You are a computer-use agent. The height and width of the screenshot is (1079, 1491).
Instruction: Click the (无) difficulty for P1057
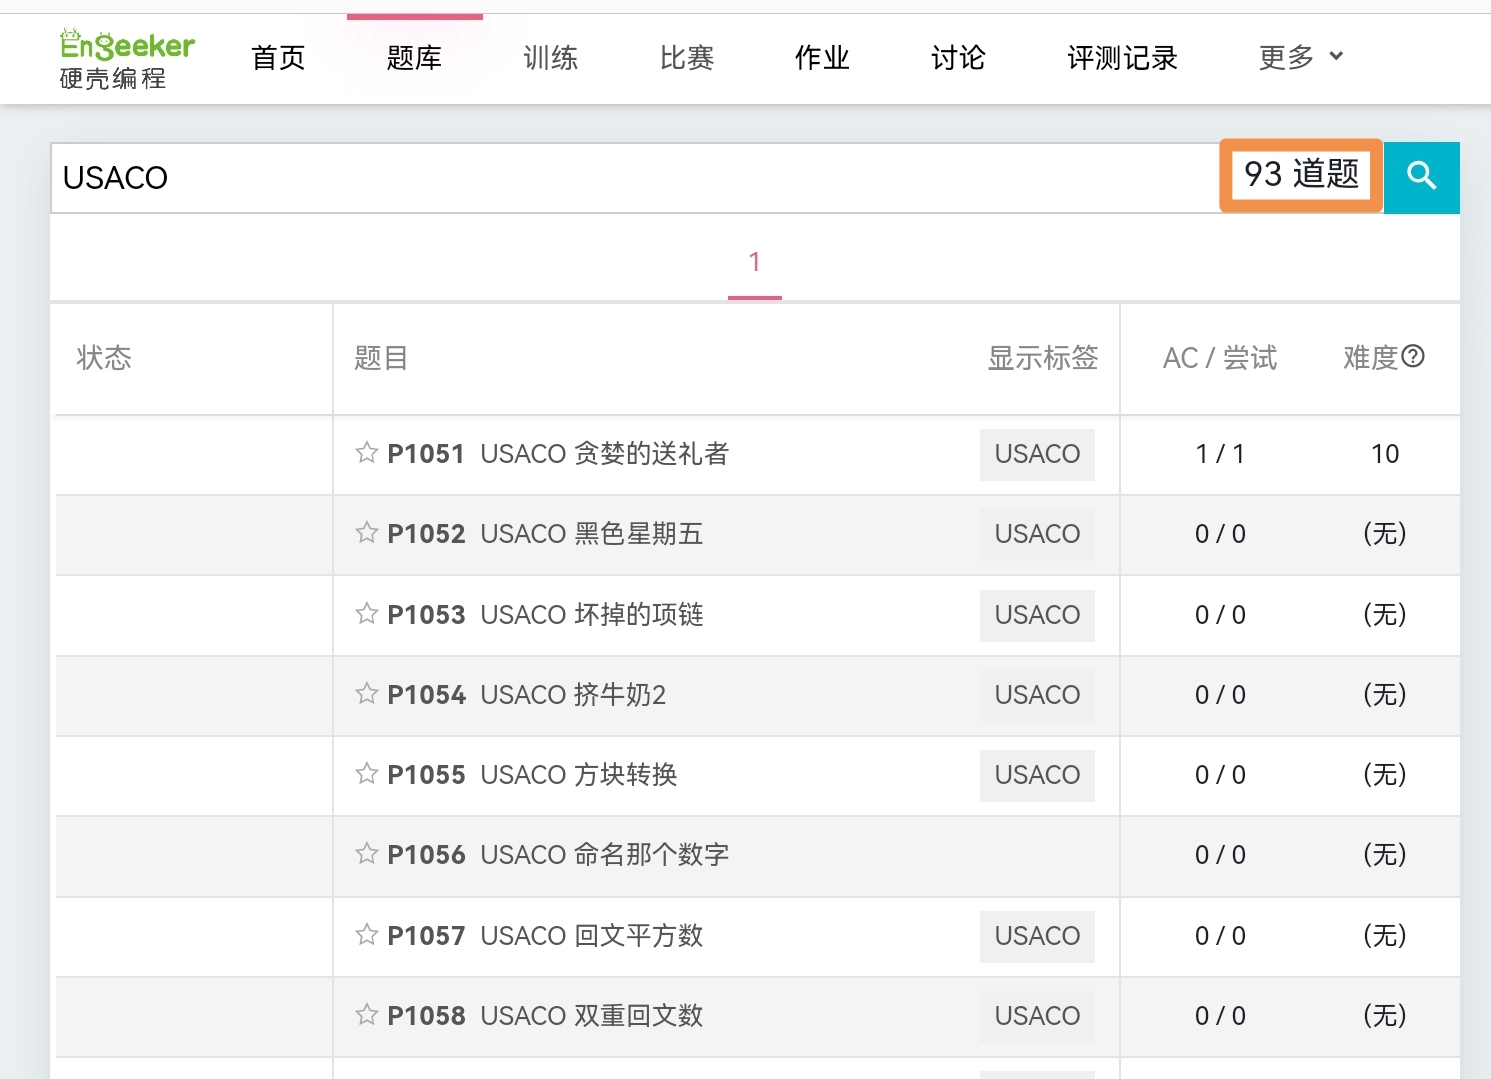1385,936
